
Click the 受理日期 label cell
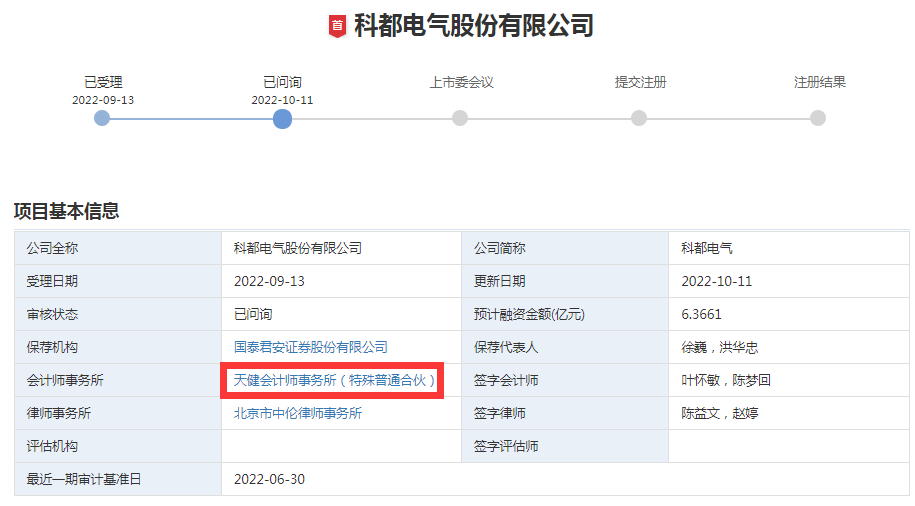tap(118, 281)
